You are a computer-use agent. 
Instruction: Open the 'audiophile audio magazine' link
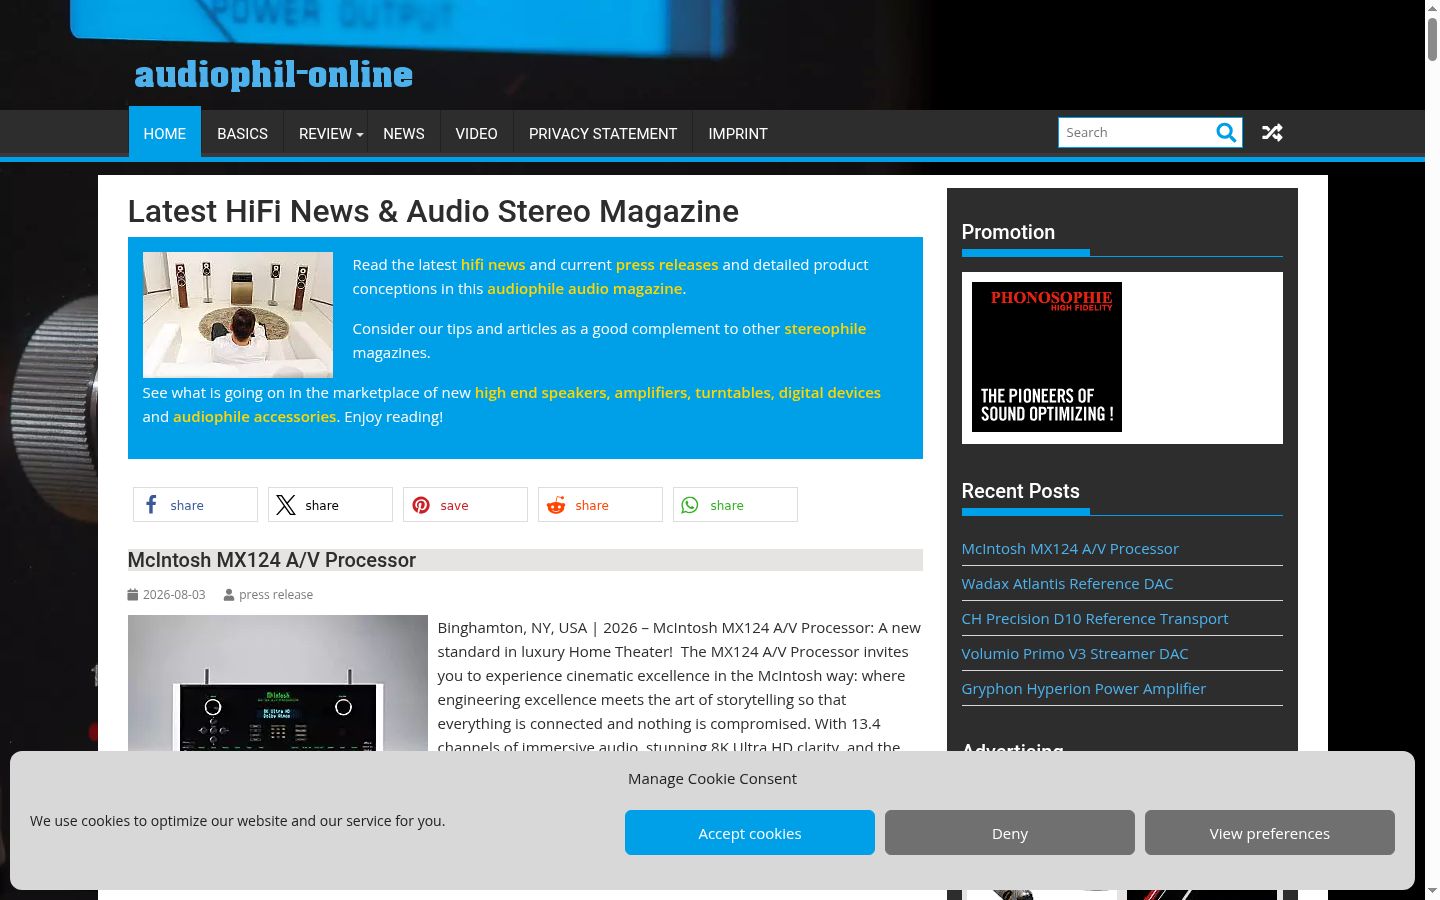tap(585, 288)
